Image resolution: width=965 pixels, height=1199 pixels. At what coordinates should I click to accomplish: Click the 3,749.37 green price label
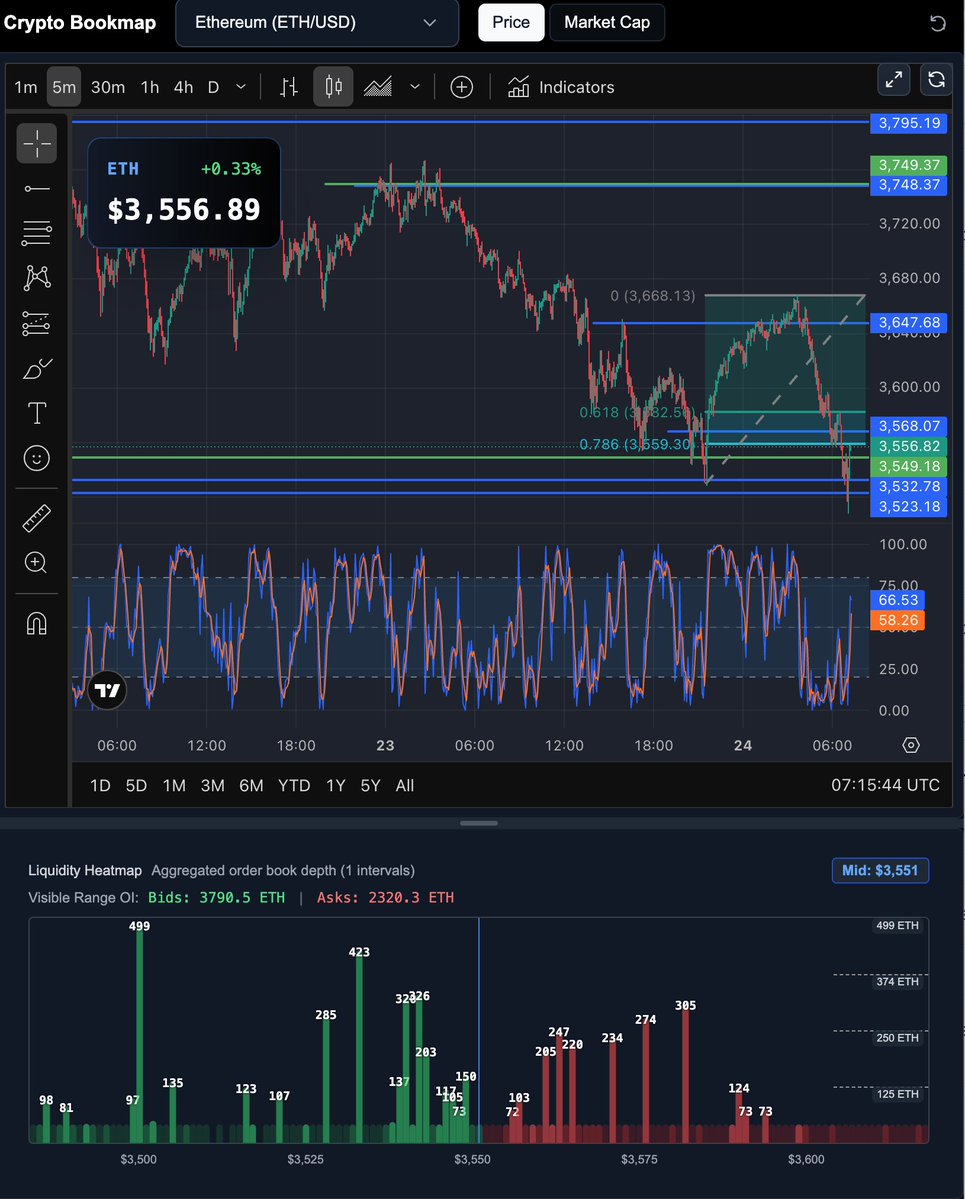[x=908, y=165]
